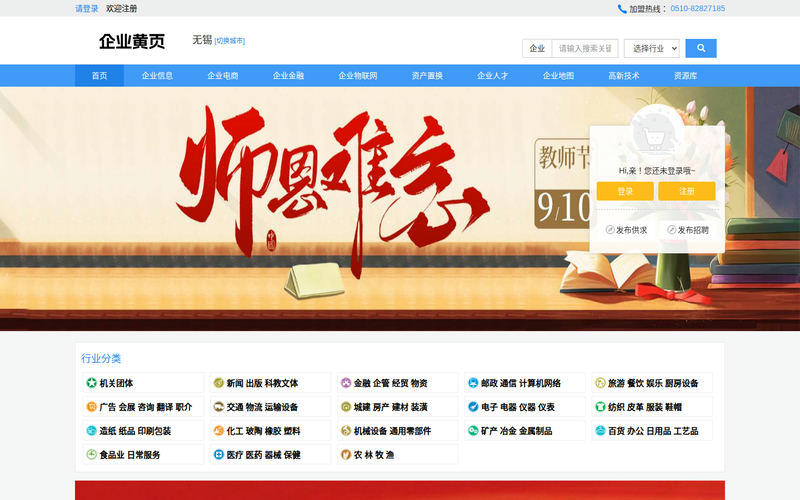Click the icon next to 新闻 出版 科教文体

[218, 383]
